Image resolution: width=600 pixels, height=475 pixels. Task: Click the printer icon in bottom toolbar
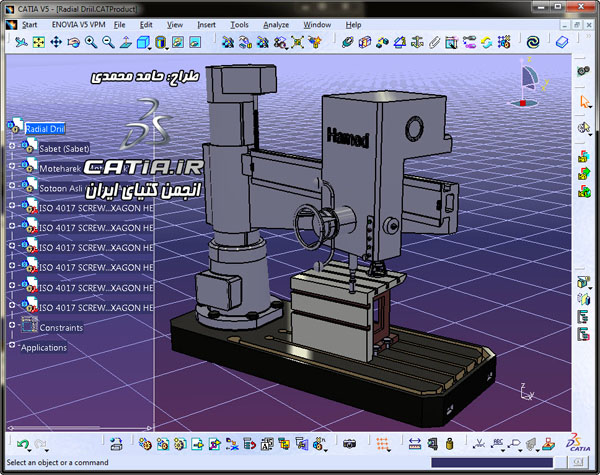pyautogui.click(x=116, y=444)
